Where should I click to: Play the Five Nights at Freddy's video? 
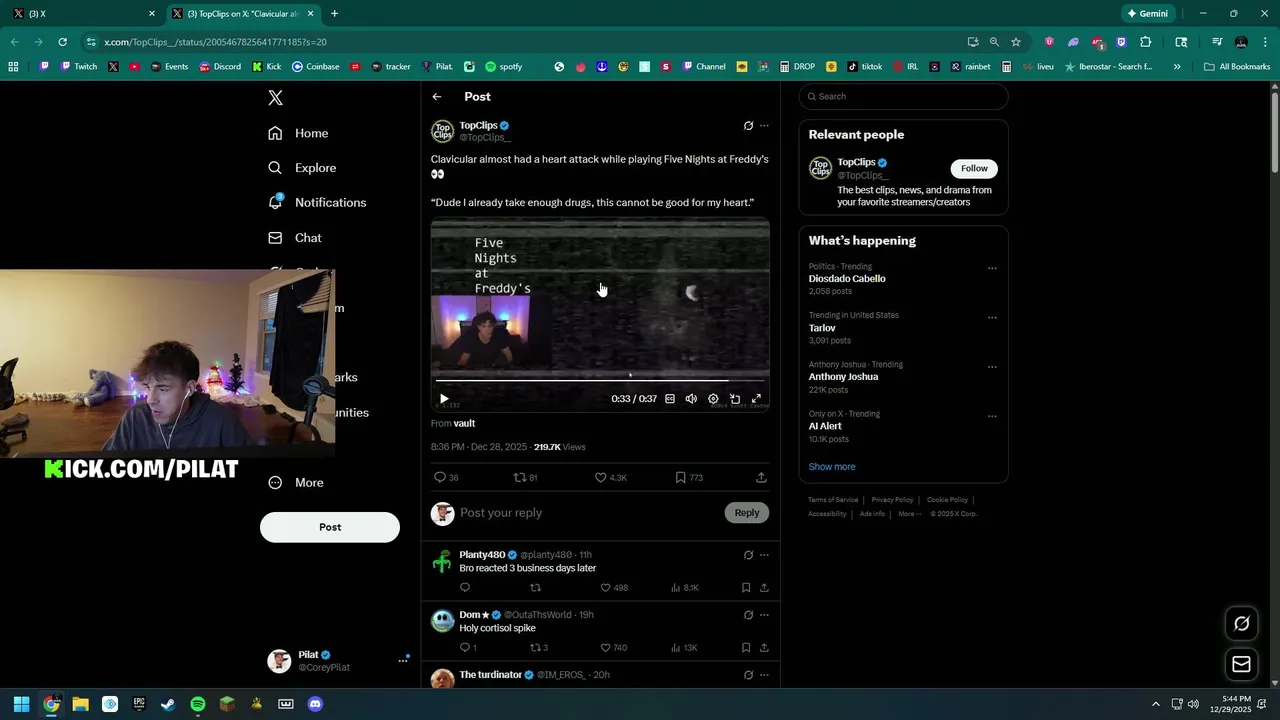[444, 399]
